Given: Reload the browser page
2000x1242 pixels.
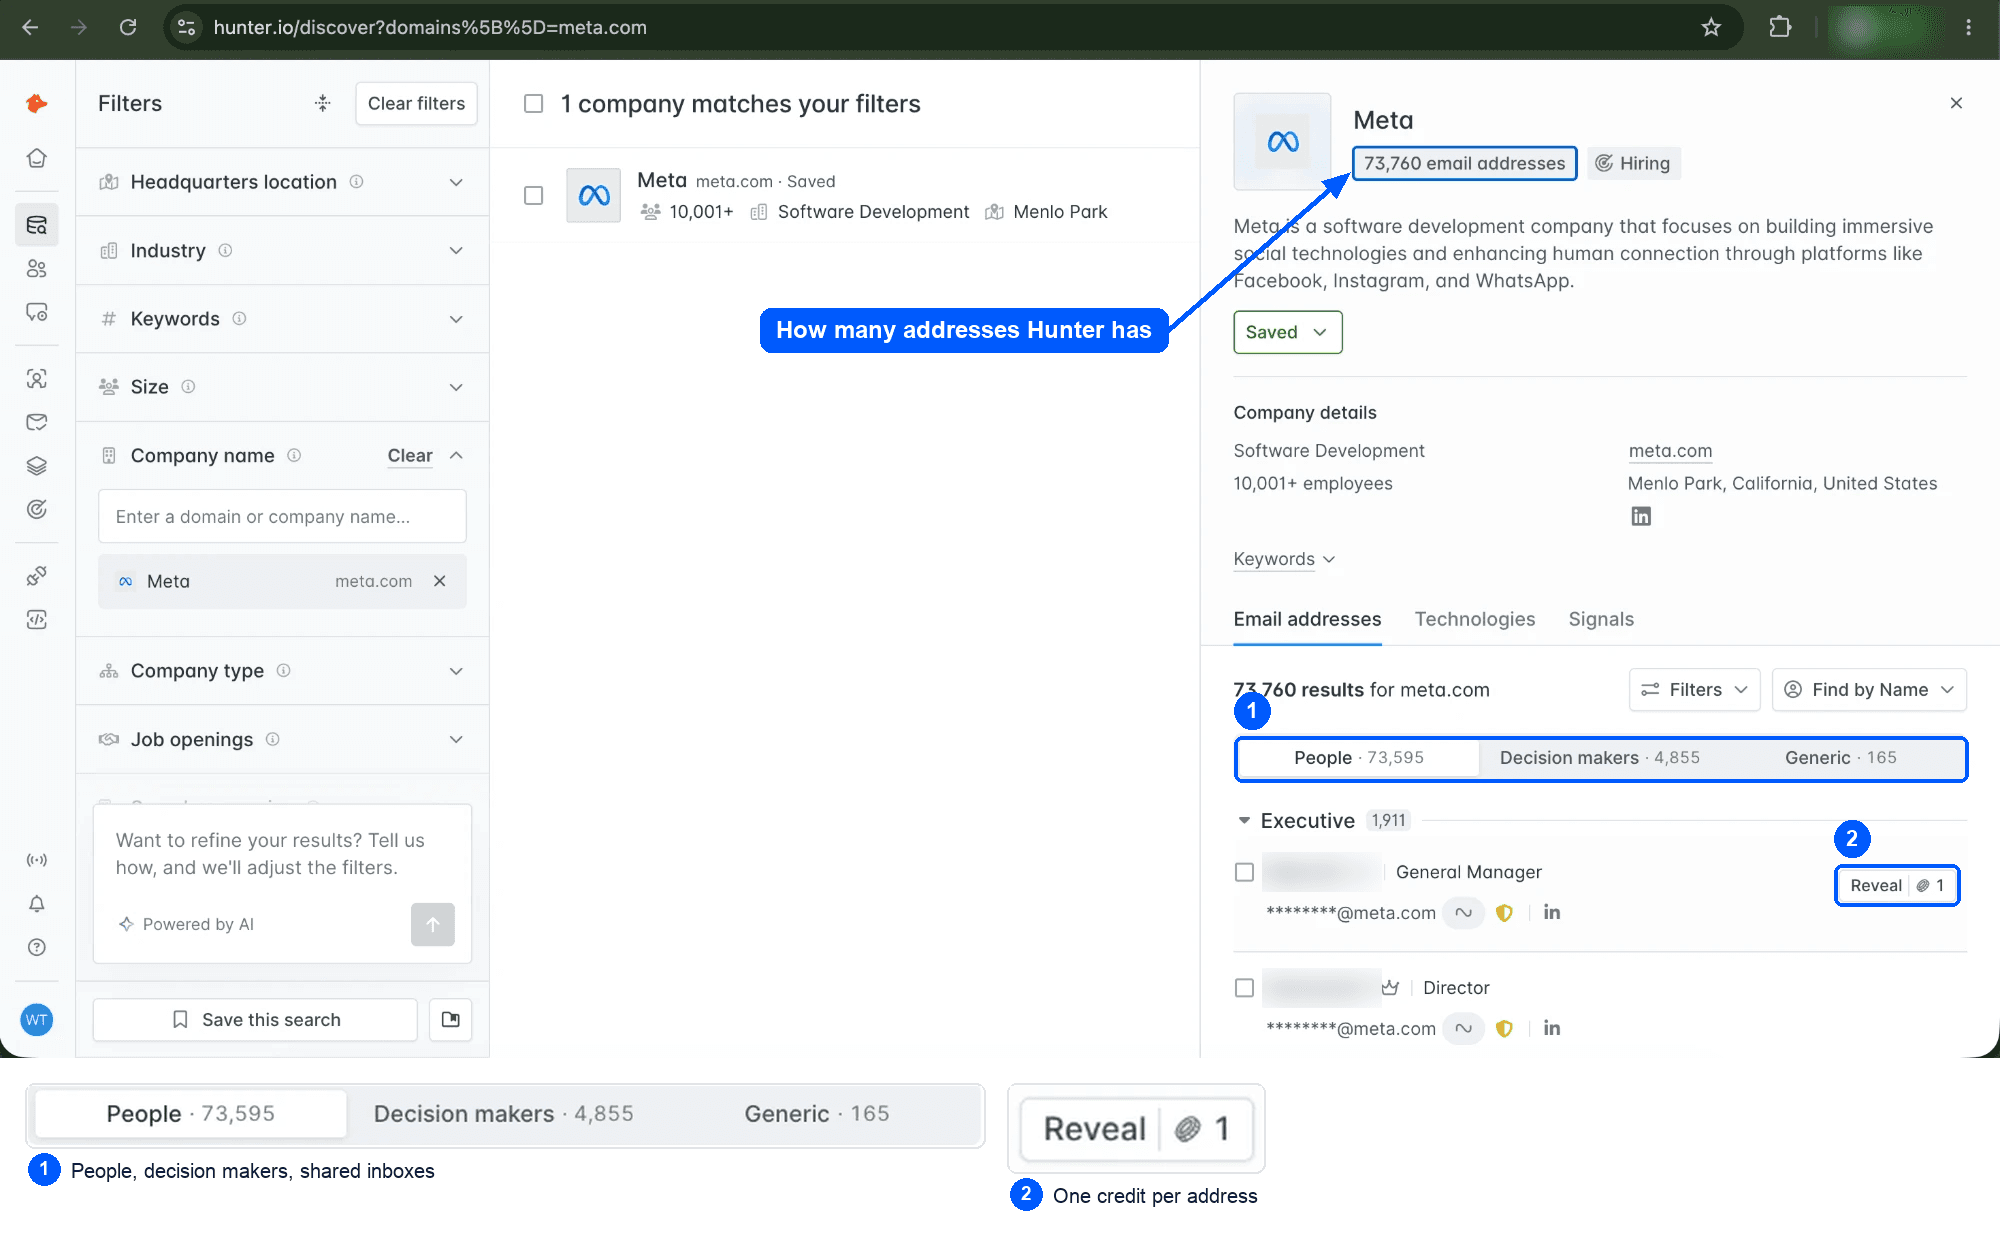Looking at the screenshot, I should (128, 27).
